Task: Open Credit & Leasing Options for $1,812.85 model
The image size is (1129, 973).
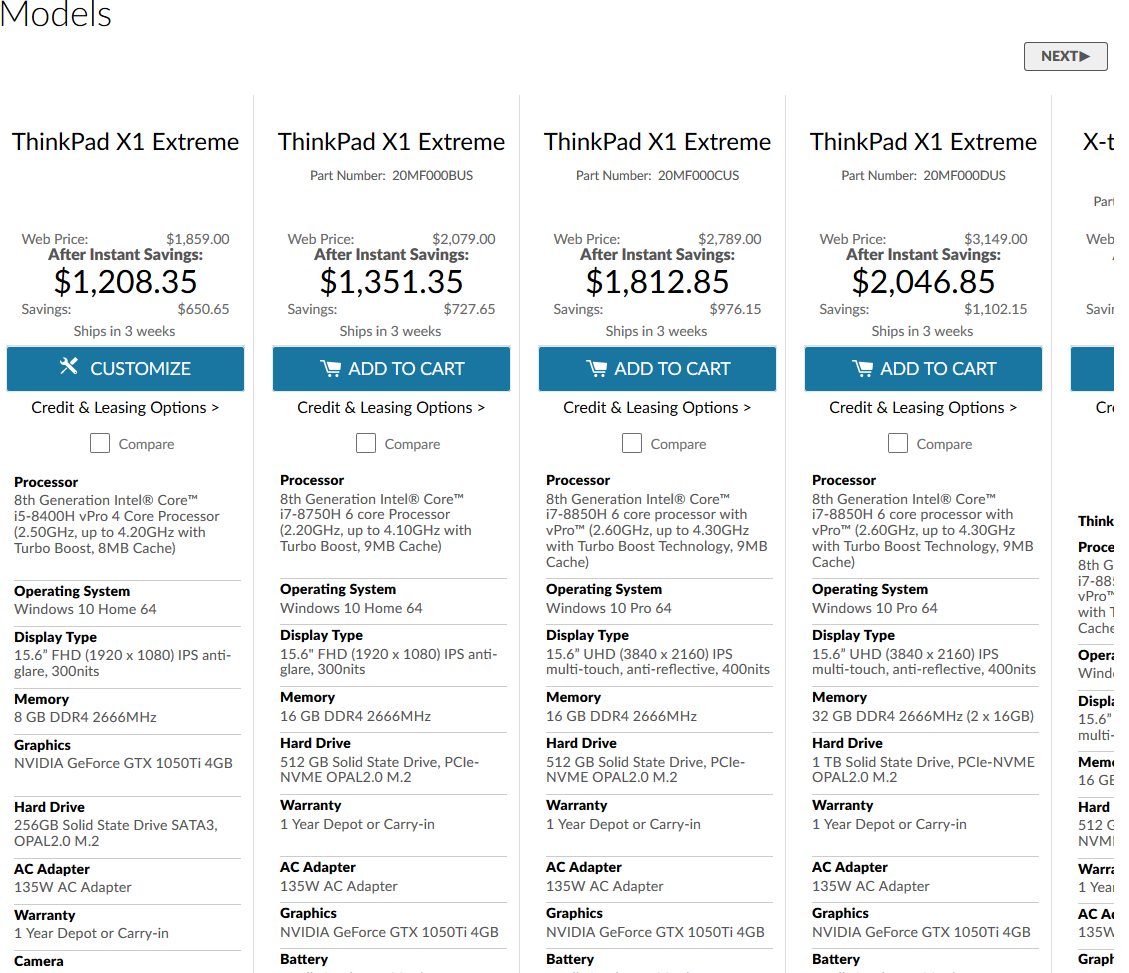Action: [x=657, y=408]
